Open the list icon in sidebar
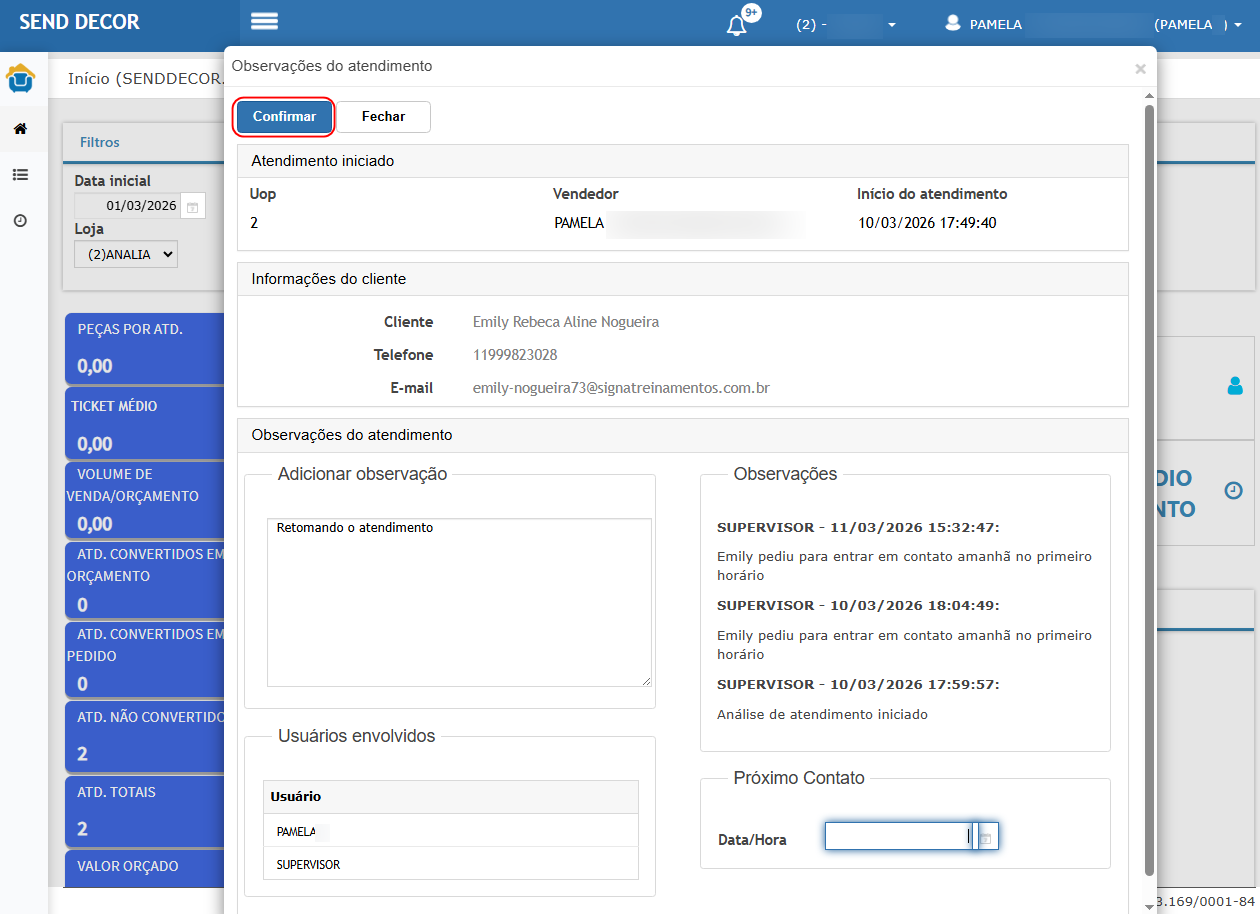Viewport: 1260px width, 914px height. pos(20,175)
